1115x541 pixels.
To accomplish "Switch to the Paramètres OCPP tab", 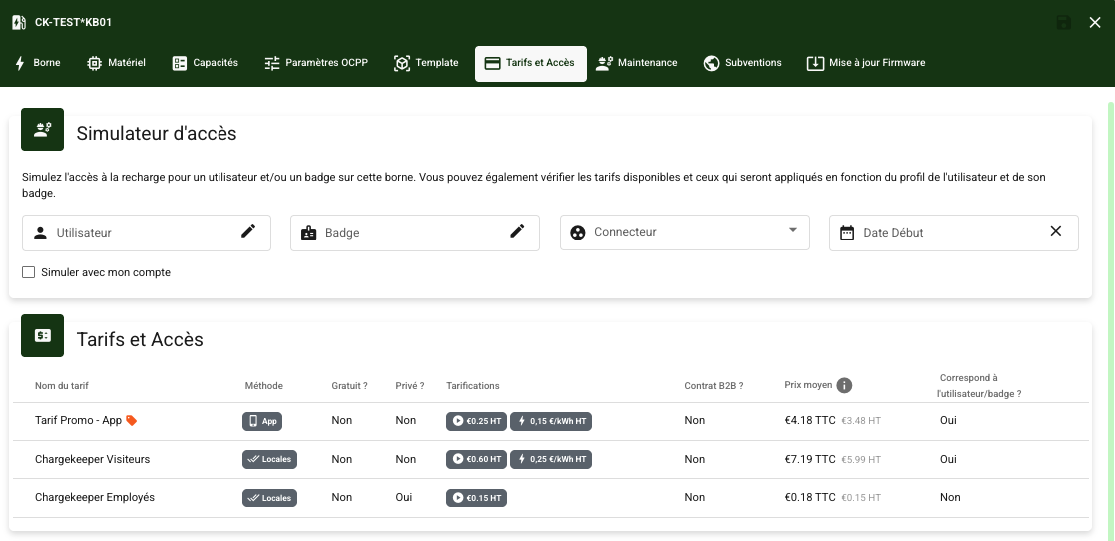I will 316,63.
